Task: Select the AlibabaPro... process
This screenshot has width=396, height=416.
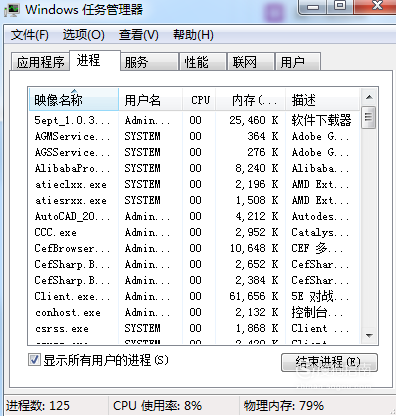Action: (x=194, y=168)
